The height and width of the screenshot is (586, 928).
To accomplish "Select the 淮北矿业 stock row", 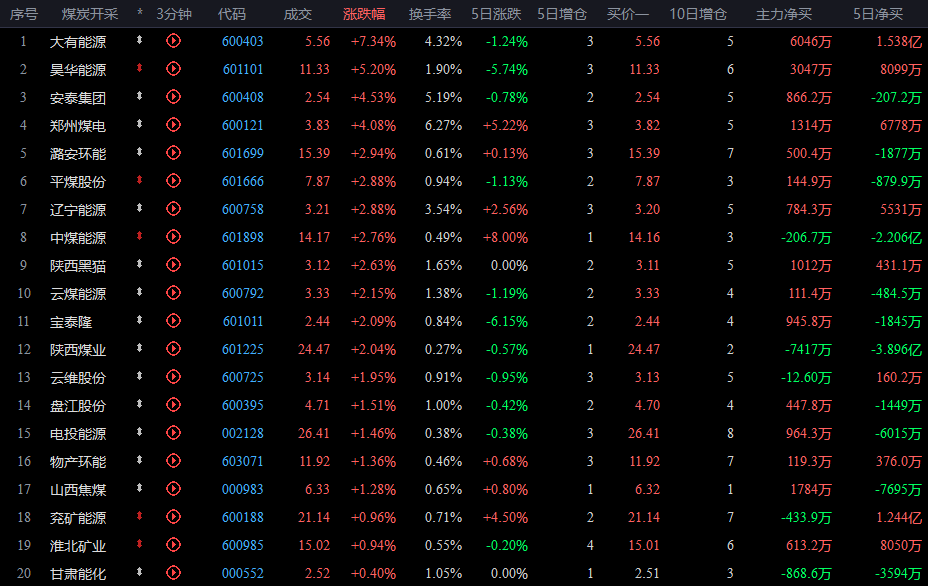I will coord(464,545).
